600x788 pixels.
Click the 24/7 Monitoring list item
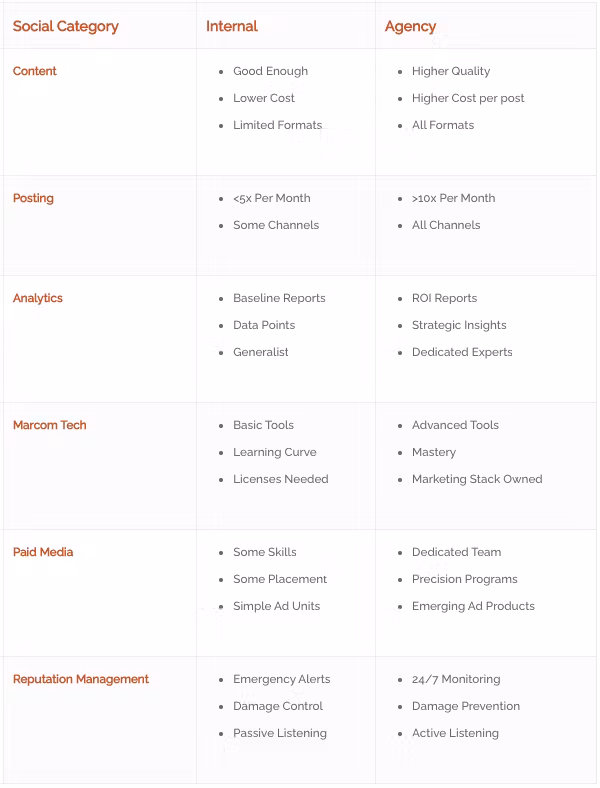pyautogui.click(x=456, y=679)
